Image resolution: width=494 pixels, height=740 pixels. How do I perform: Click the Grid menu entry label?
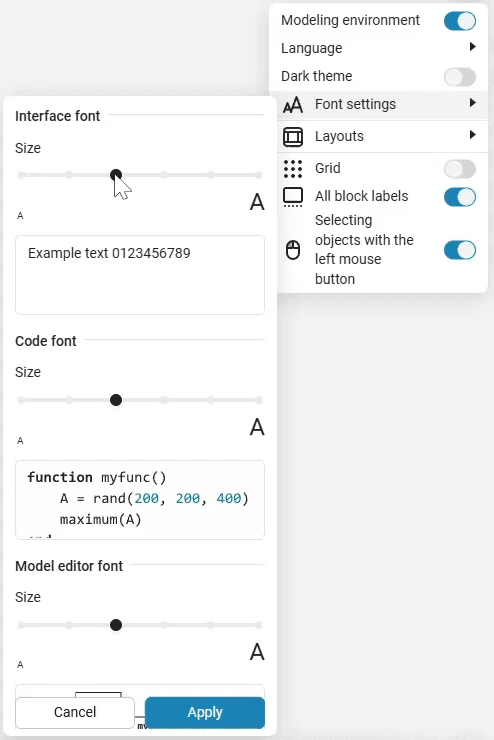click(x=327, y=168)
